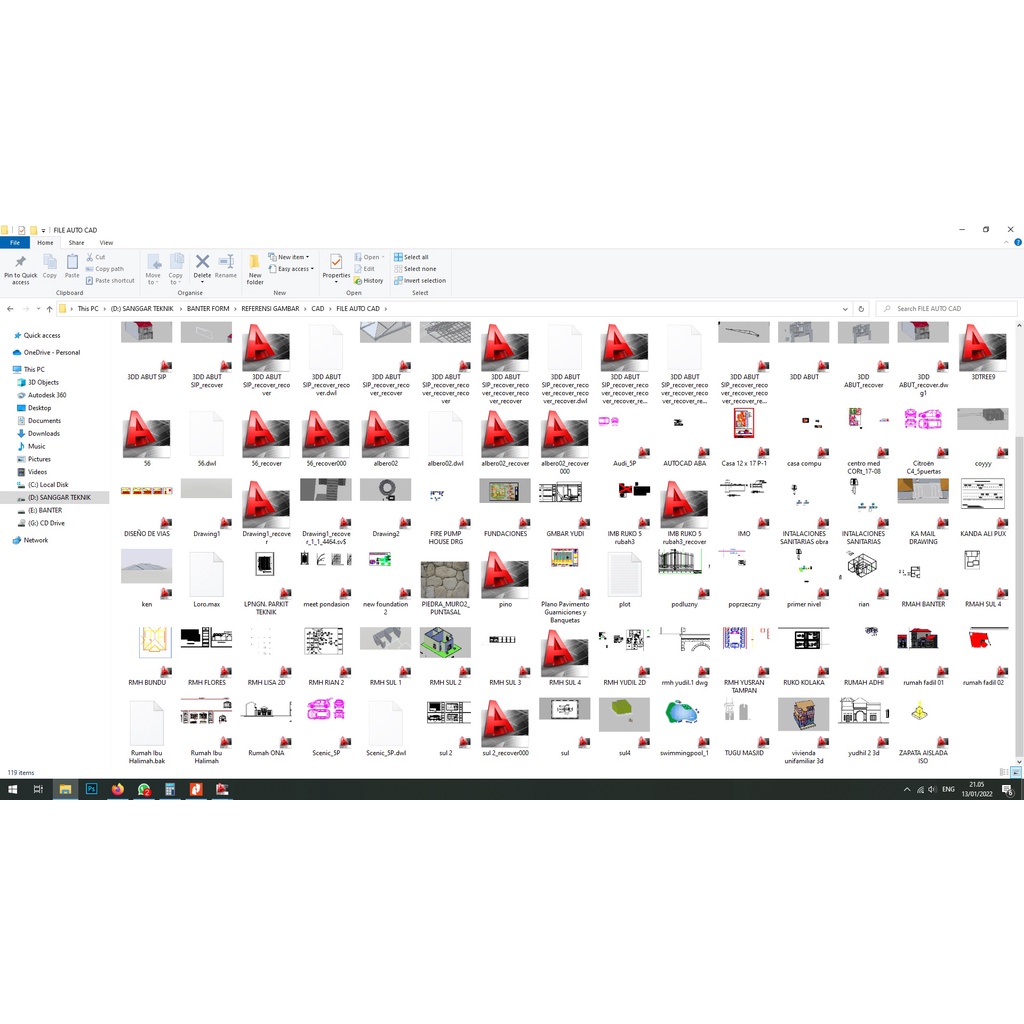Select (E:) BANTER drive in sidebar
The width and height of the screenshot is (1024, 1024).
tap(44, 510)
